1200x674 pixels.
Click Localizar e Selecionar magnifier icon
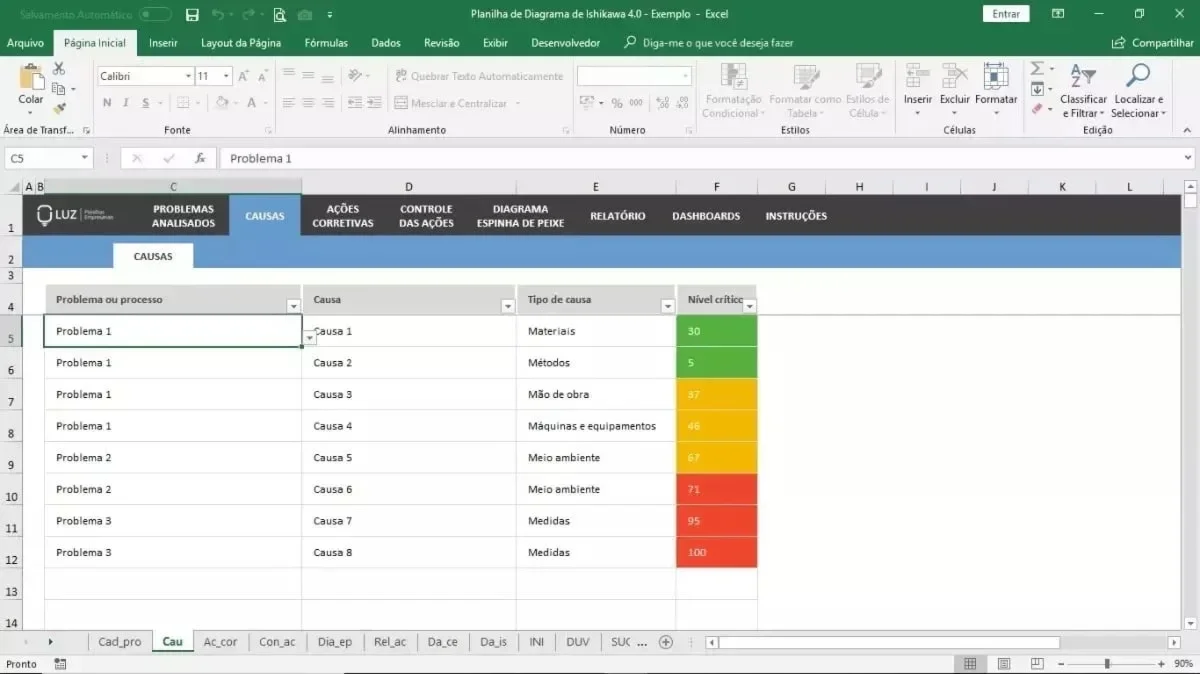[x=1138, y=75]
